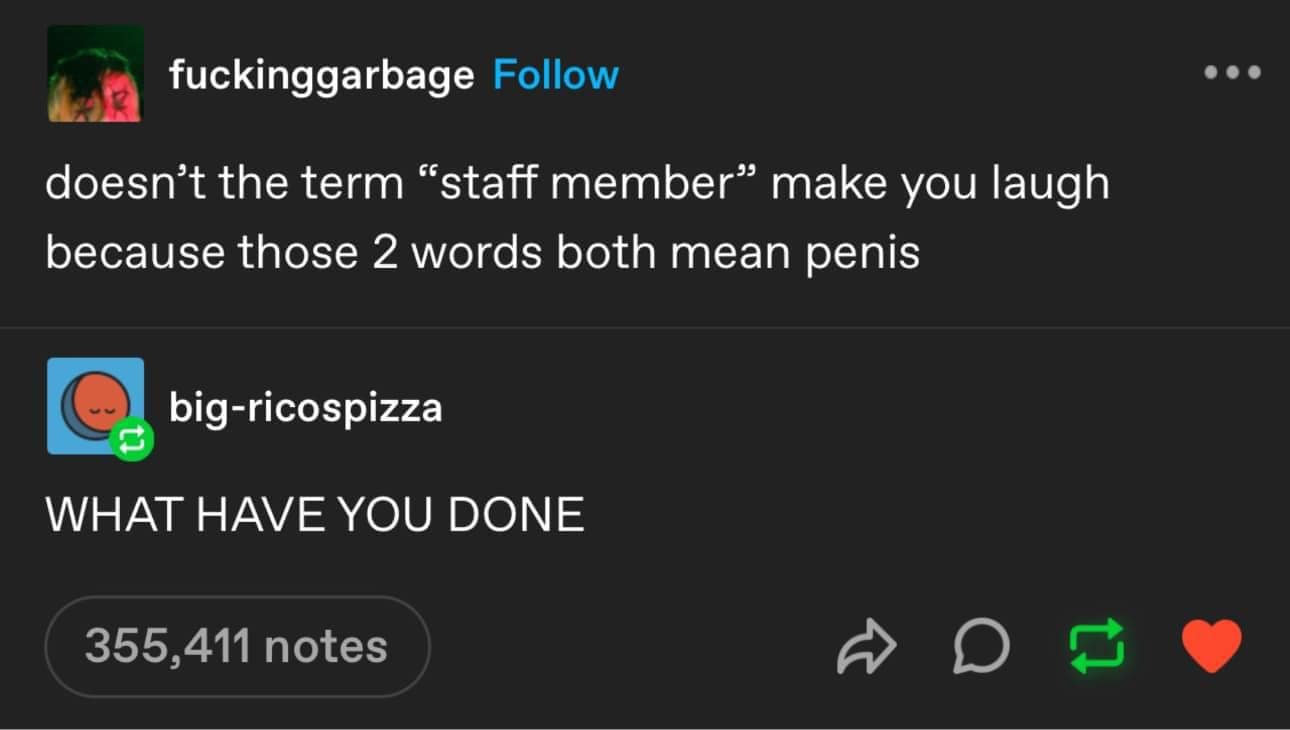Image resolution: width=1290 pixels, height=730 pixels.
Task: Click the "WHAT HAVE YOU DONE" reblog comment
Action: click(315, 514)
